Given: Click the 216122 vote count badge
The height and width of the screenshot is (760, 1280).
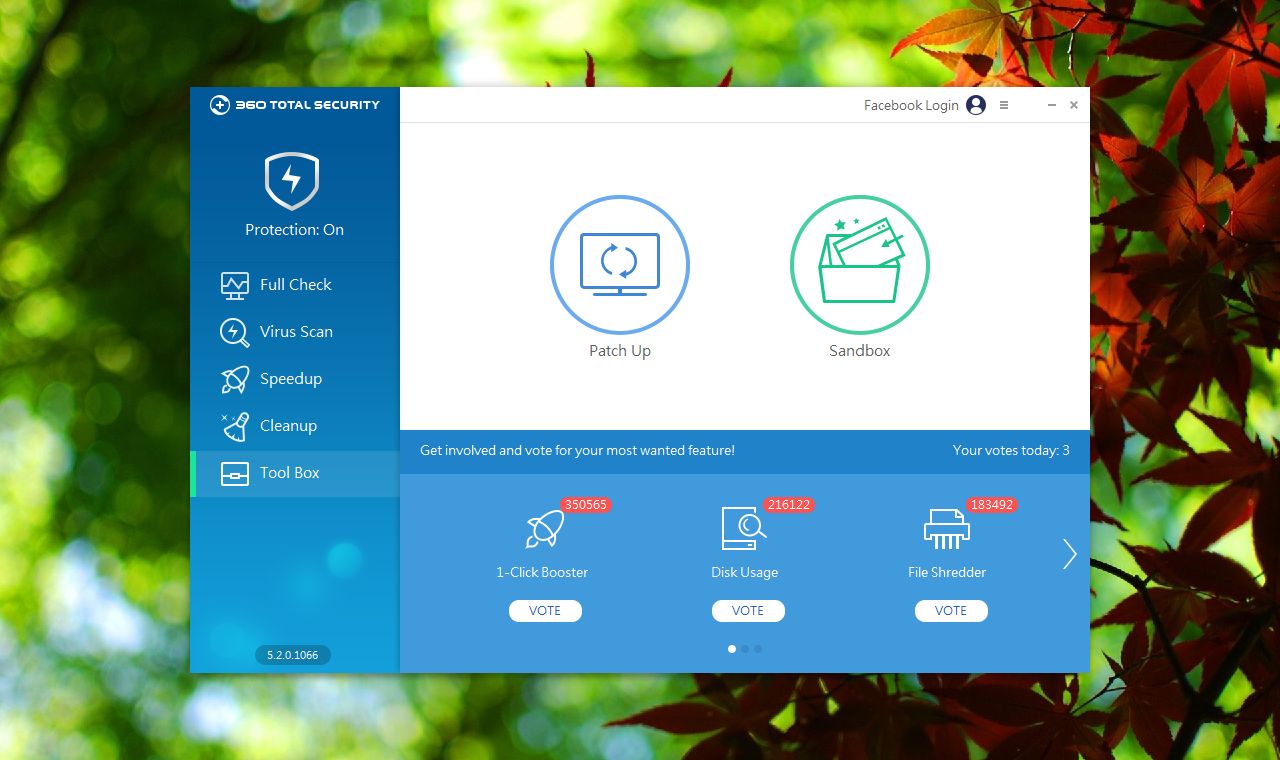Looking at the screenshot, I should click(789, 505).
